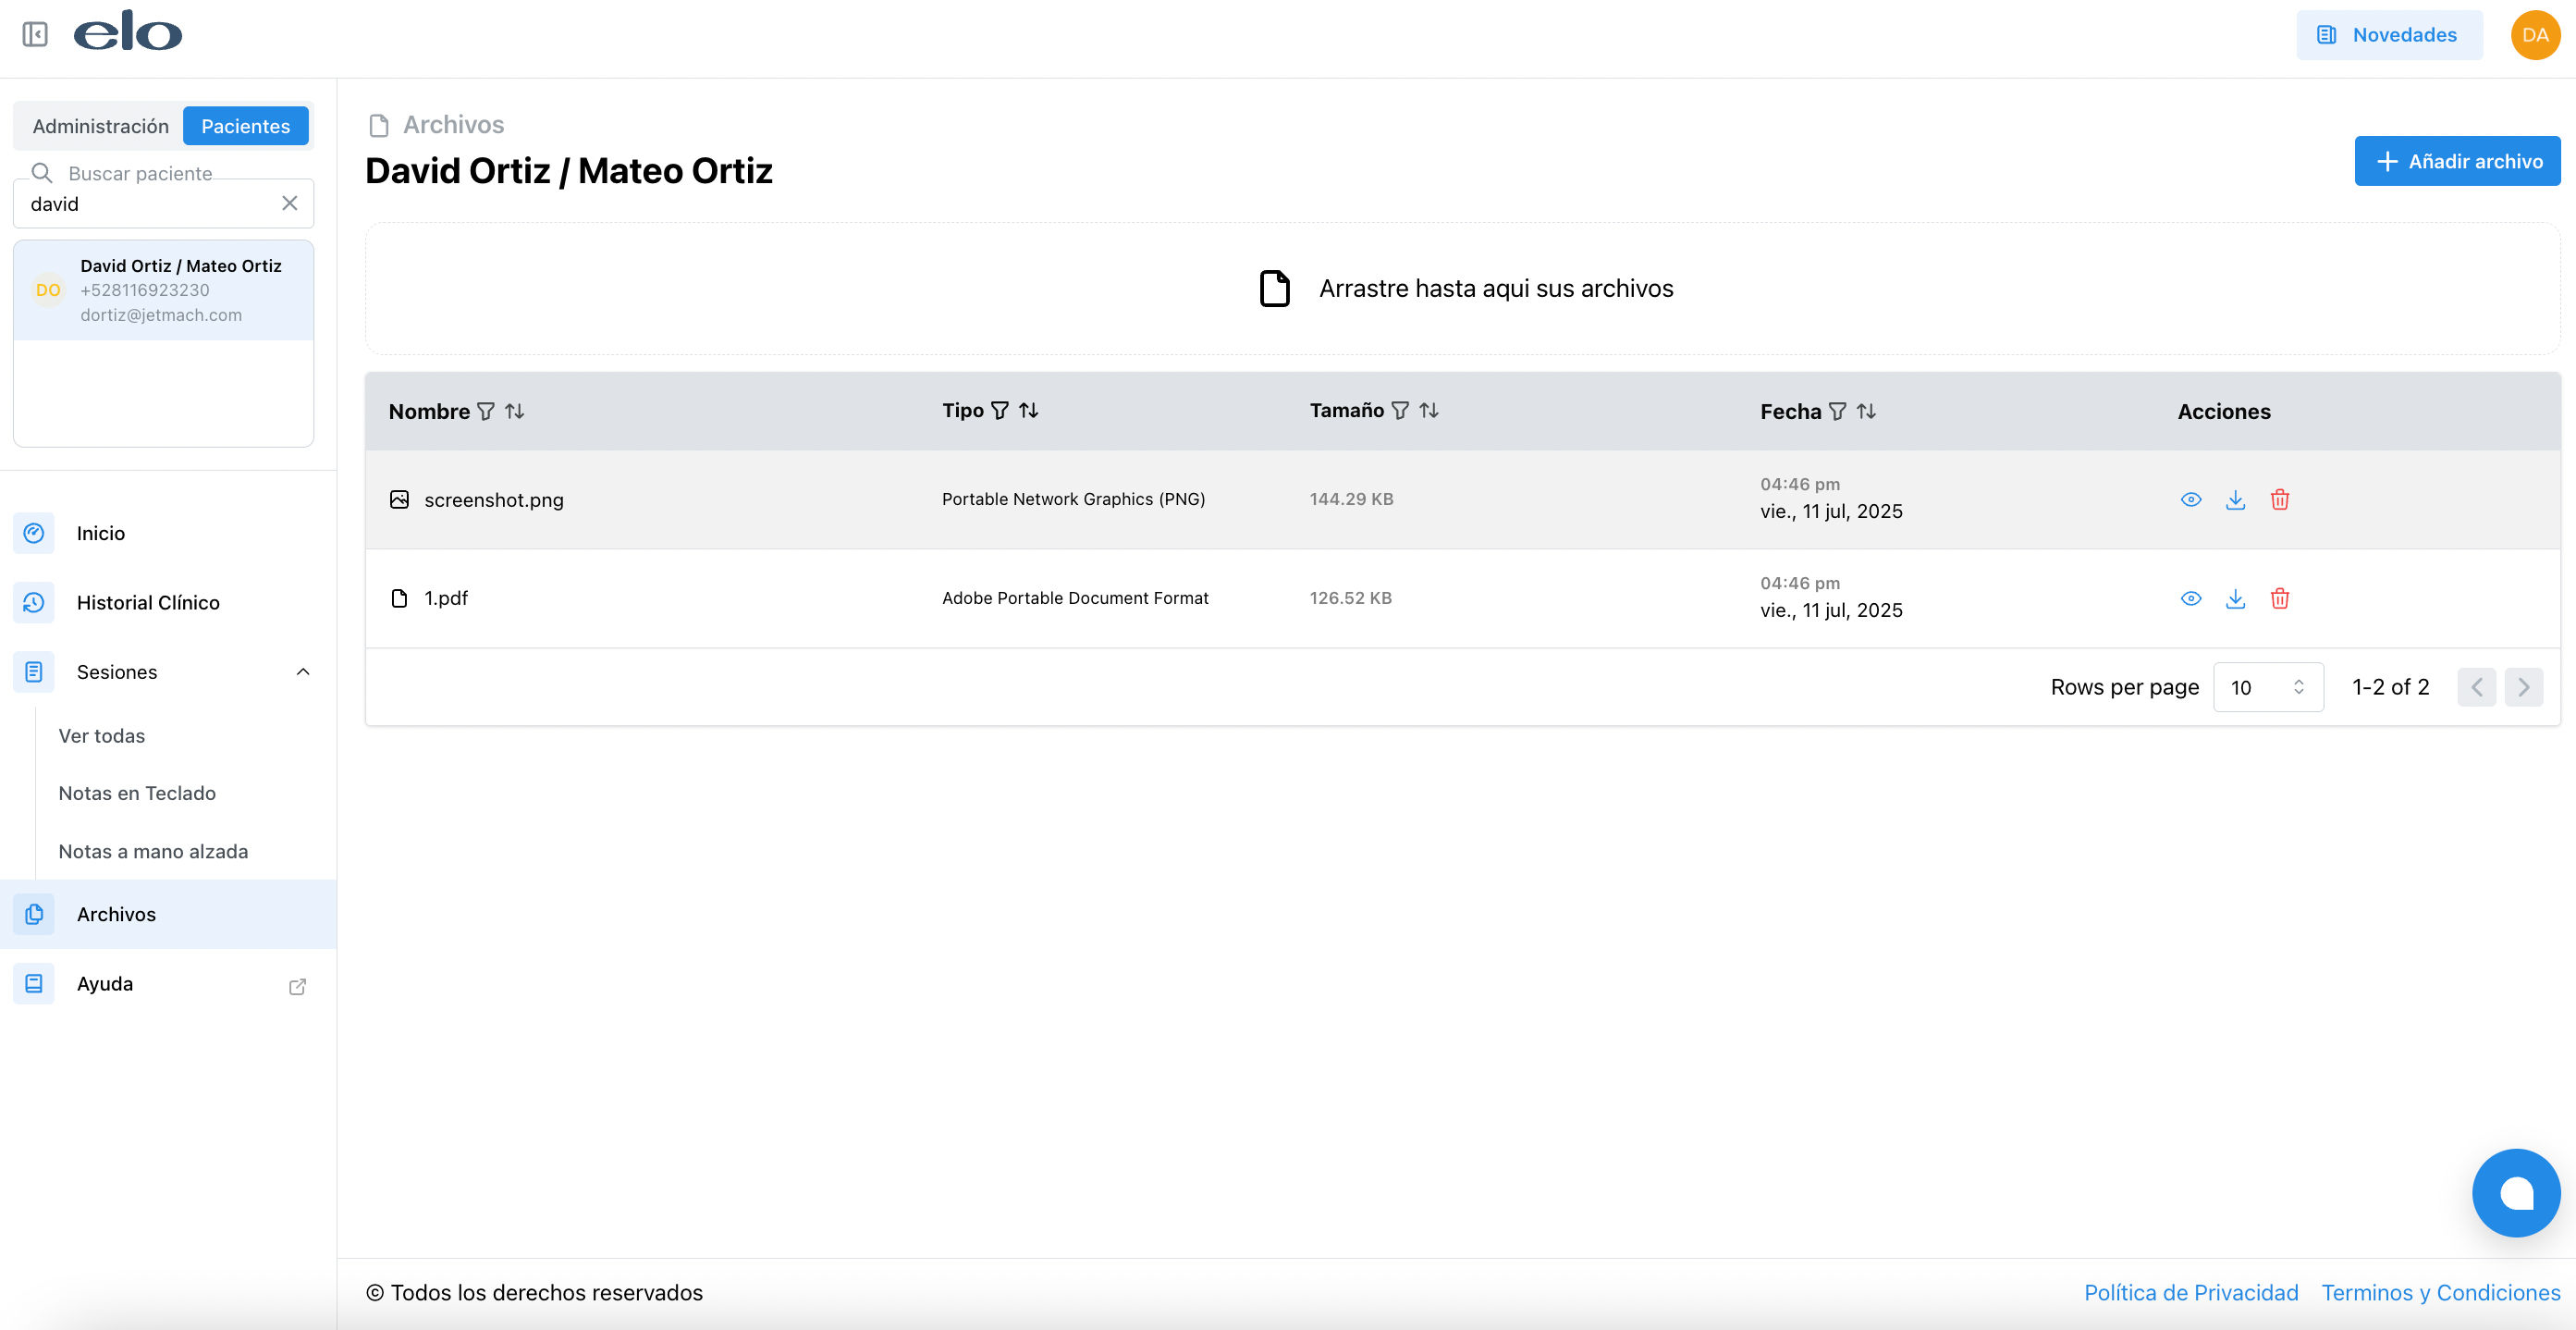Switch to the Administración tab
This screenshot has width=2576, height=1330.
[x=100, y=126]
